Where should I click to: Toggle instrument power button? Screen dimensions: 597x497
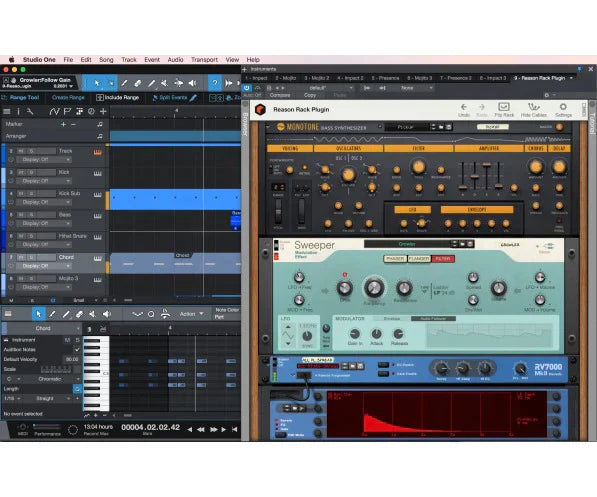[x=247, y=88]
